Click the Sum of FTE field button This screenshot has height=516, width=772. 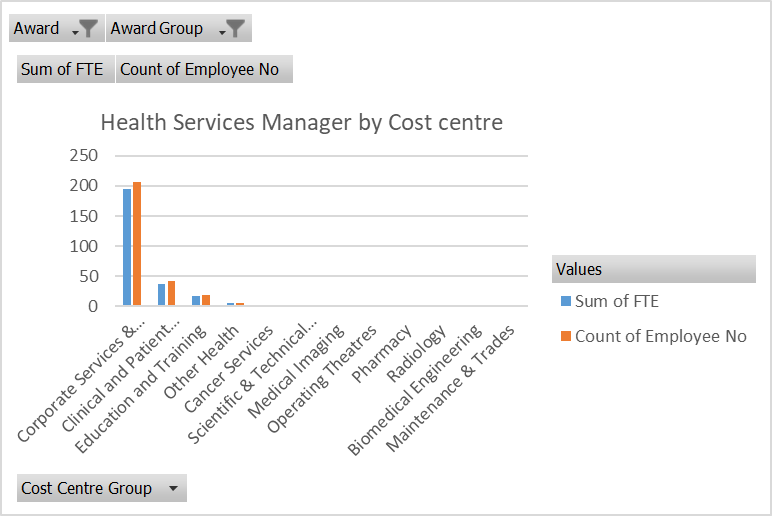coord(62,70)
